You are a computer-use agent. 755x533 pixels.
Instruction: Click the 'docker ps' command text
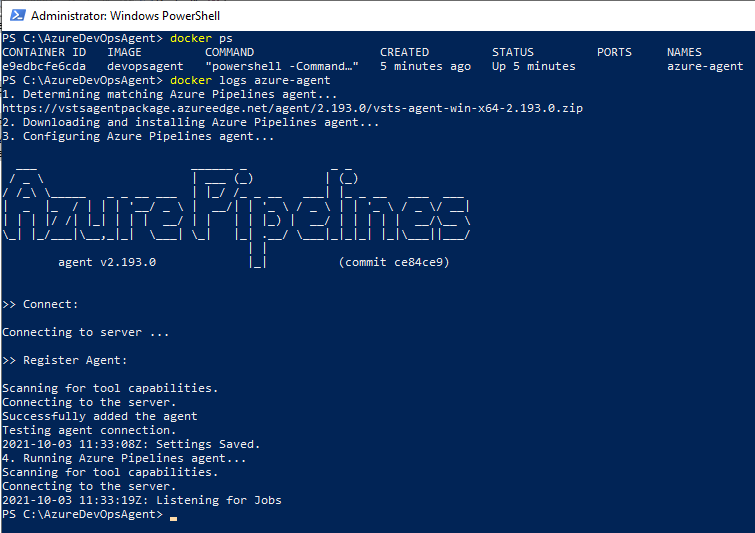[201, 39]
